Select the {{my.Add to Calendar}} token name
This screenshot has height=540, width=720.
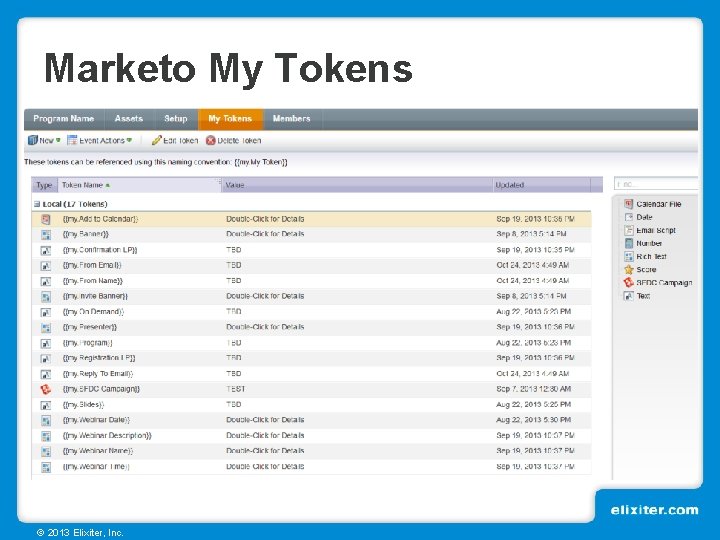click(x=100, y=219)
